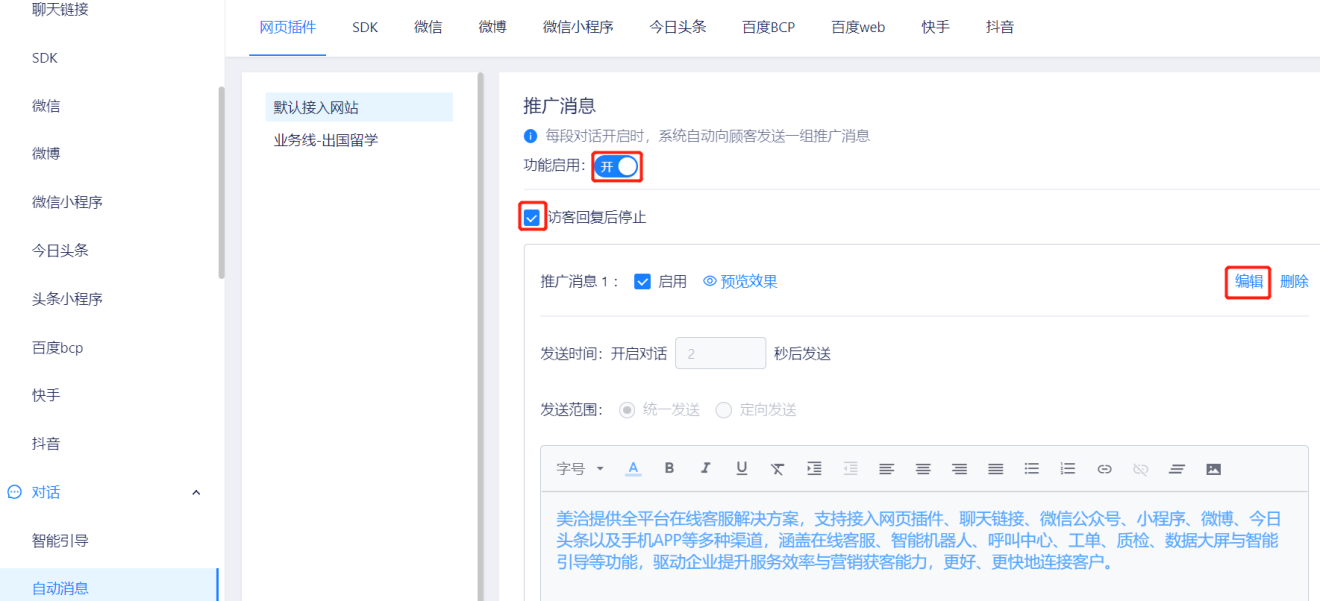
Task: Switch to 今日头条 tab
Action: coord(678,27)
